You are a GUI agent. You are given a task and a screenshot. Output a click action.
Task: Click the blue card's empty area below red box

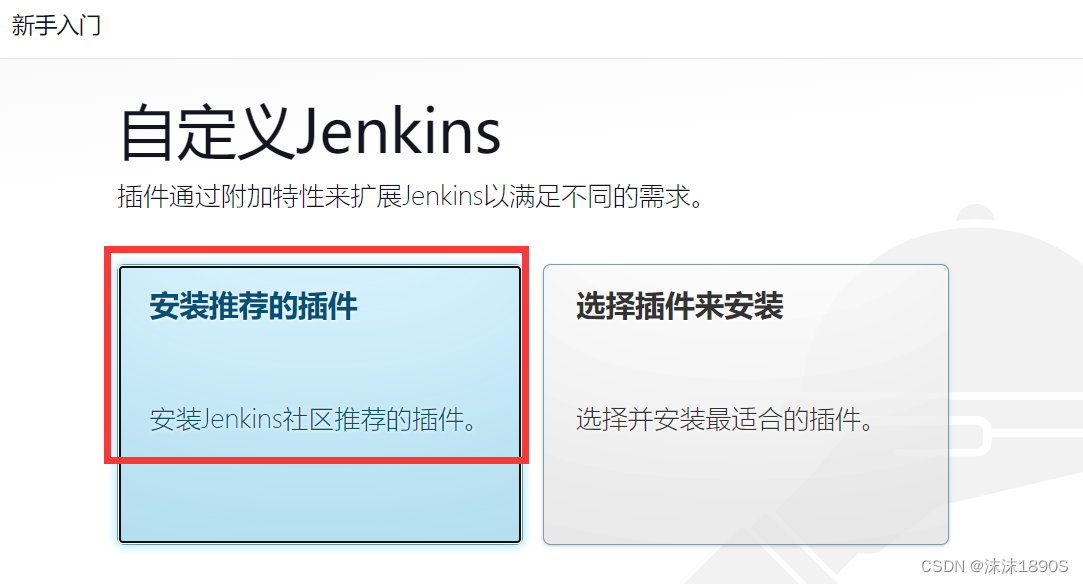(x=320, y=503)
